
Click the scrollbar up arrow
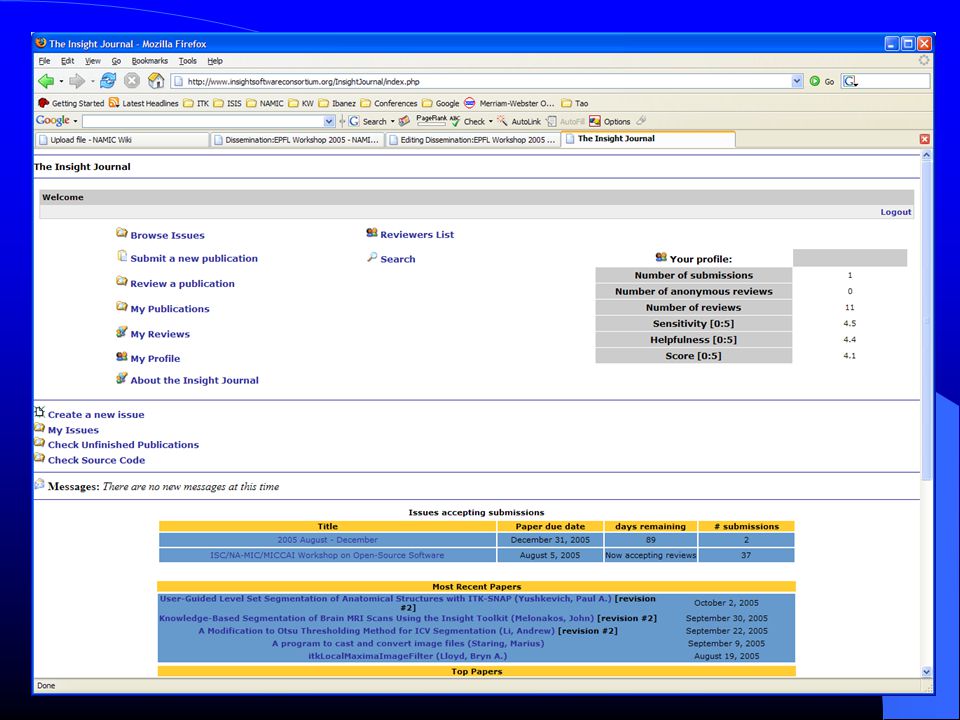(x=926, y=156)
